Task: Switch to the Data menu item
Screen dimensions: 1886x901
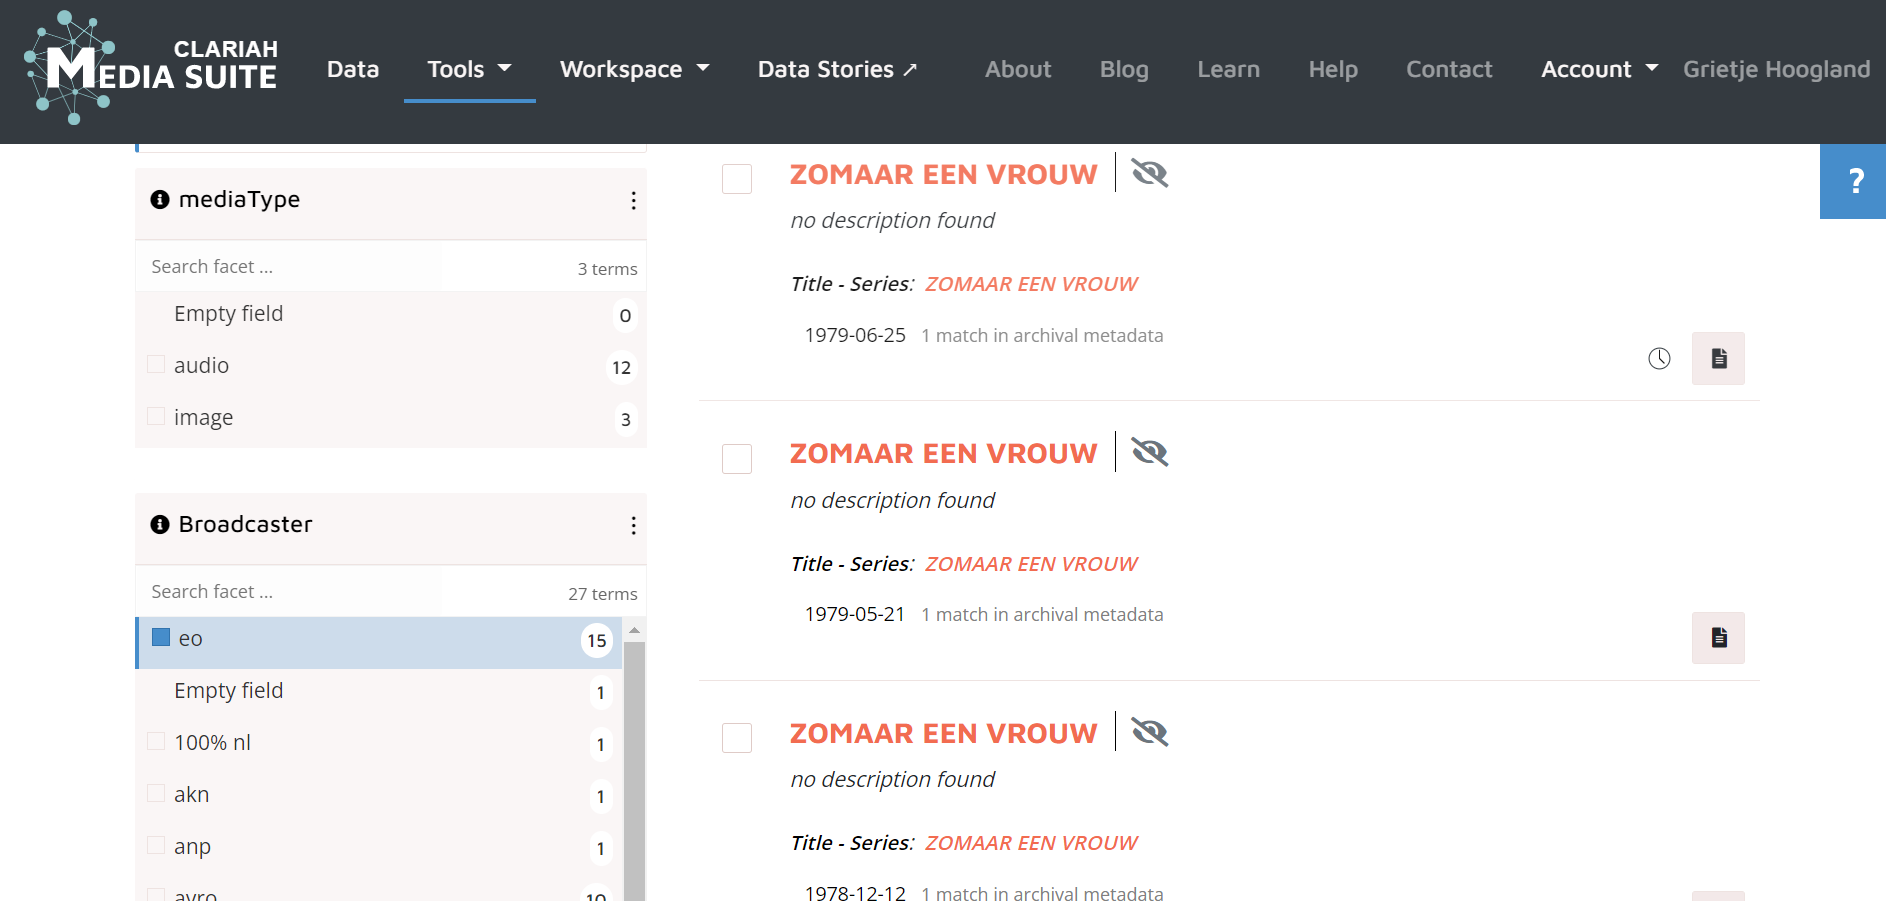Action: 352,69
